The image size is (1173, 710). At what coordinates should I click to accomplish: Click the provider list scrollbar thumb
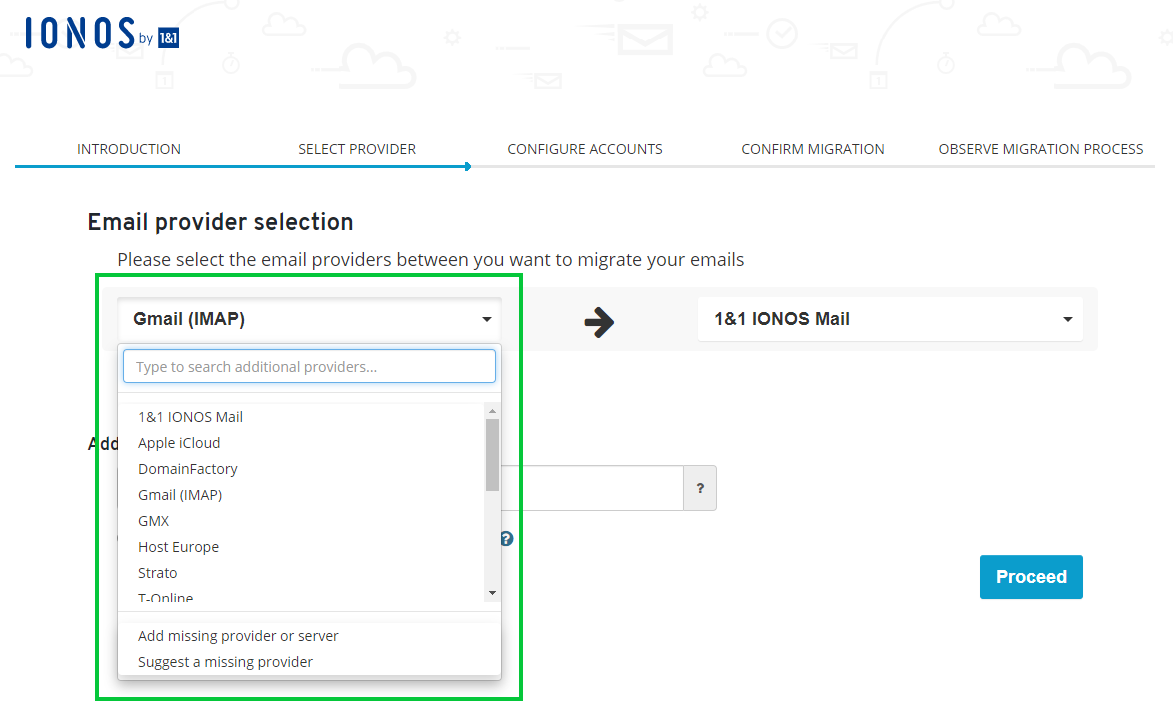coord(492,454)
